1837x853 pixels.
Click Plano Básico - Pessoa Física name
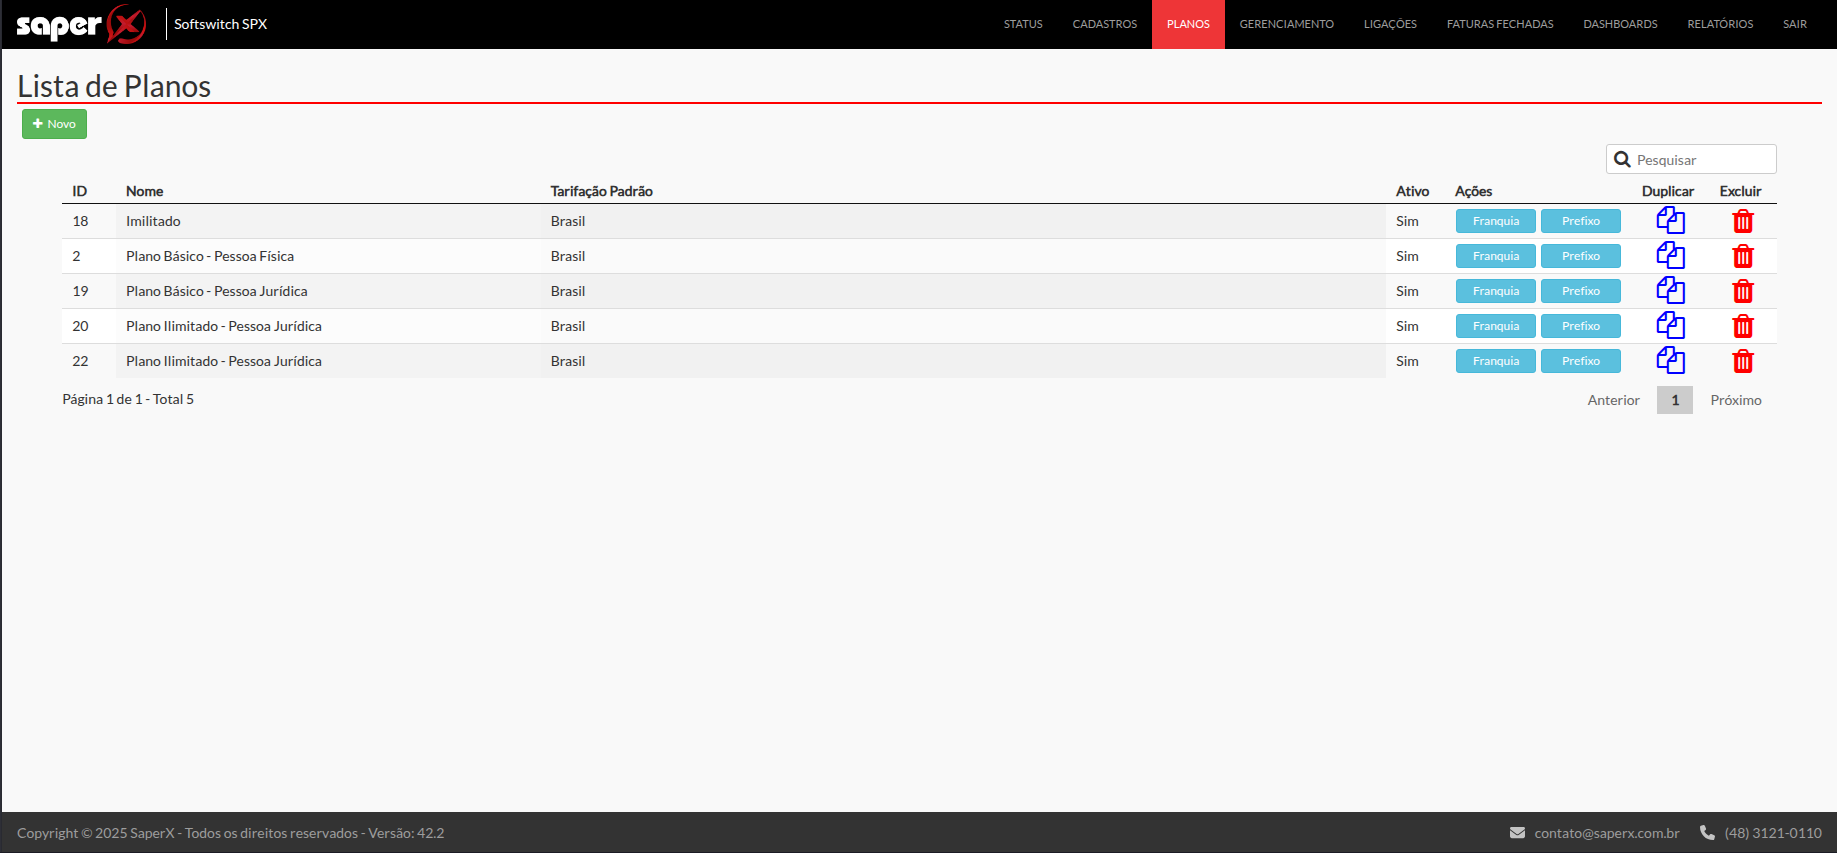tap(210, 256)
